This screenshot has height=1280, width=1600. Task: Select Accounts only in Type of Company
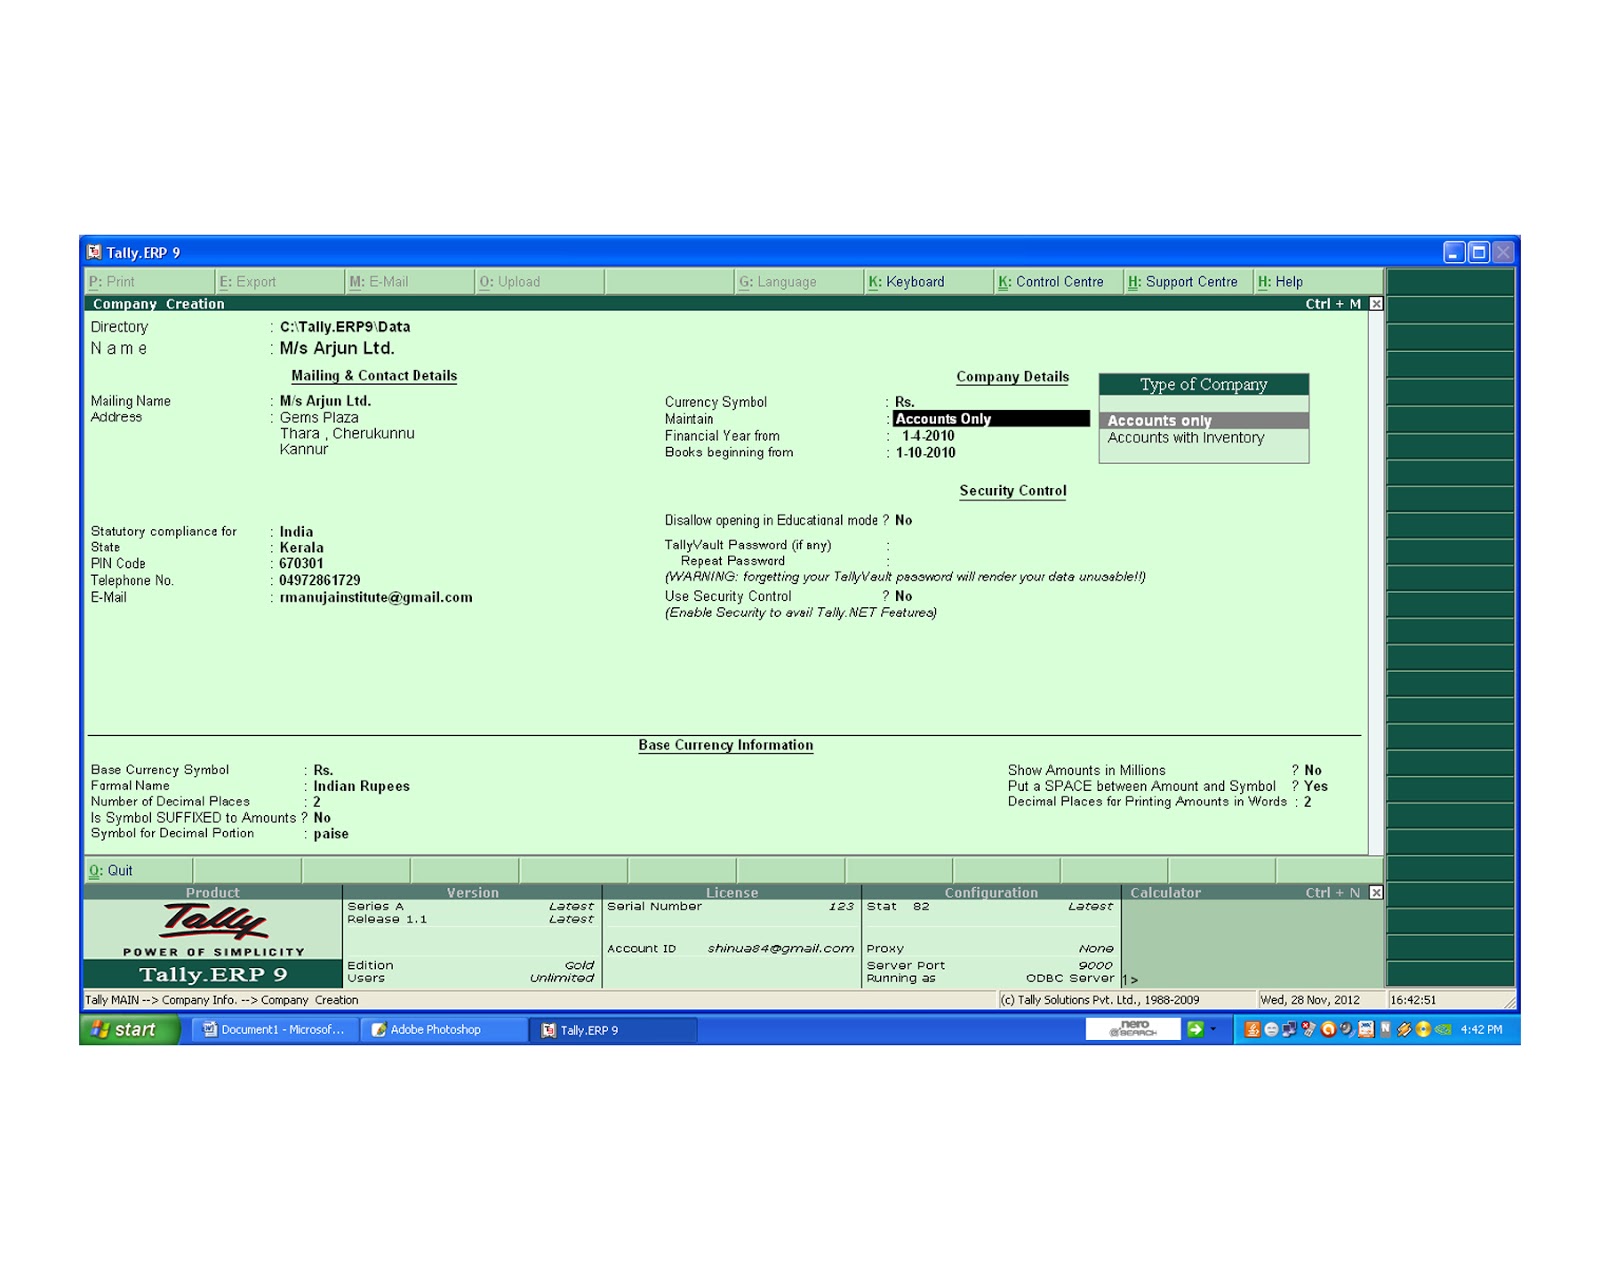pyautogui.click(x=1204, y=421)
